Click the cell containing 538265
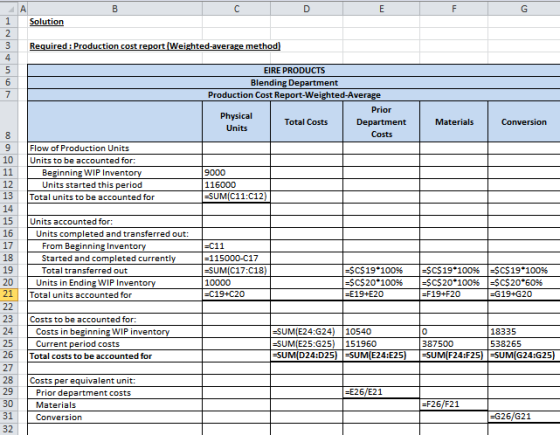Screen dimensions: 560x435 [524, 344]
